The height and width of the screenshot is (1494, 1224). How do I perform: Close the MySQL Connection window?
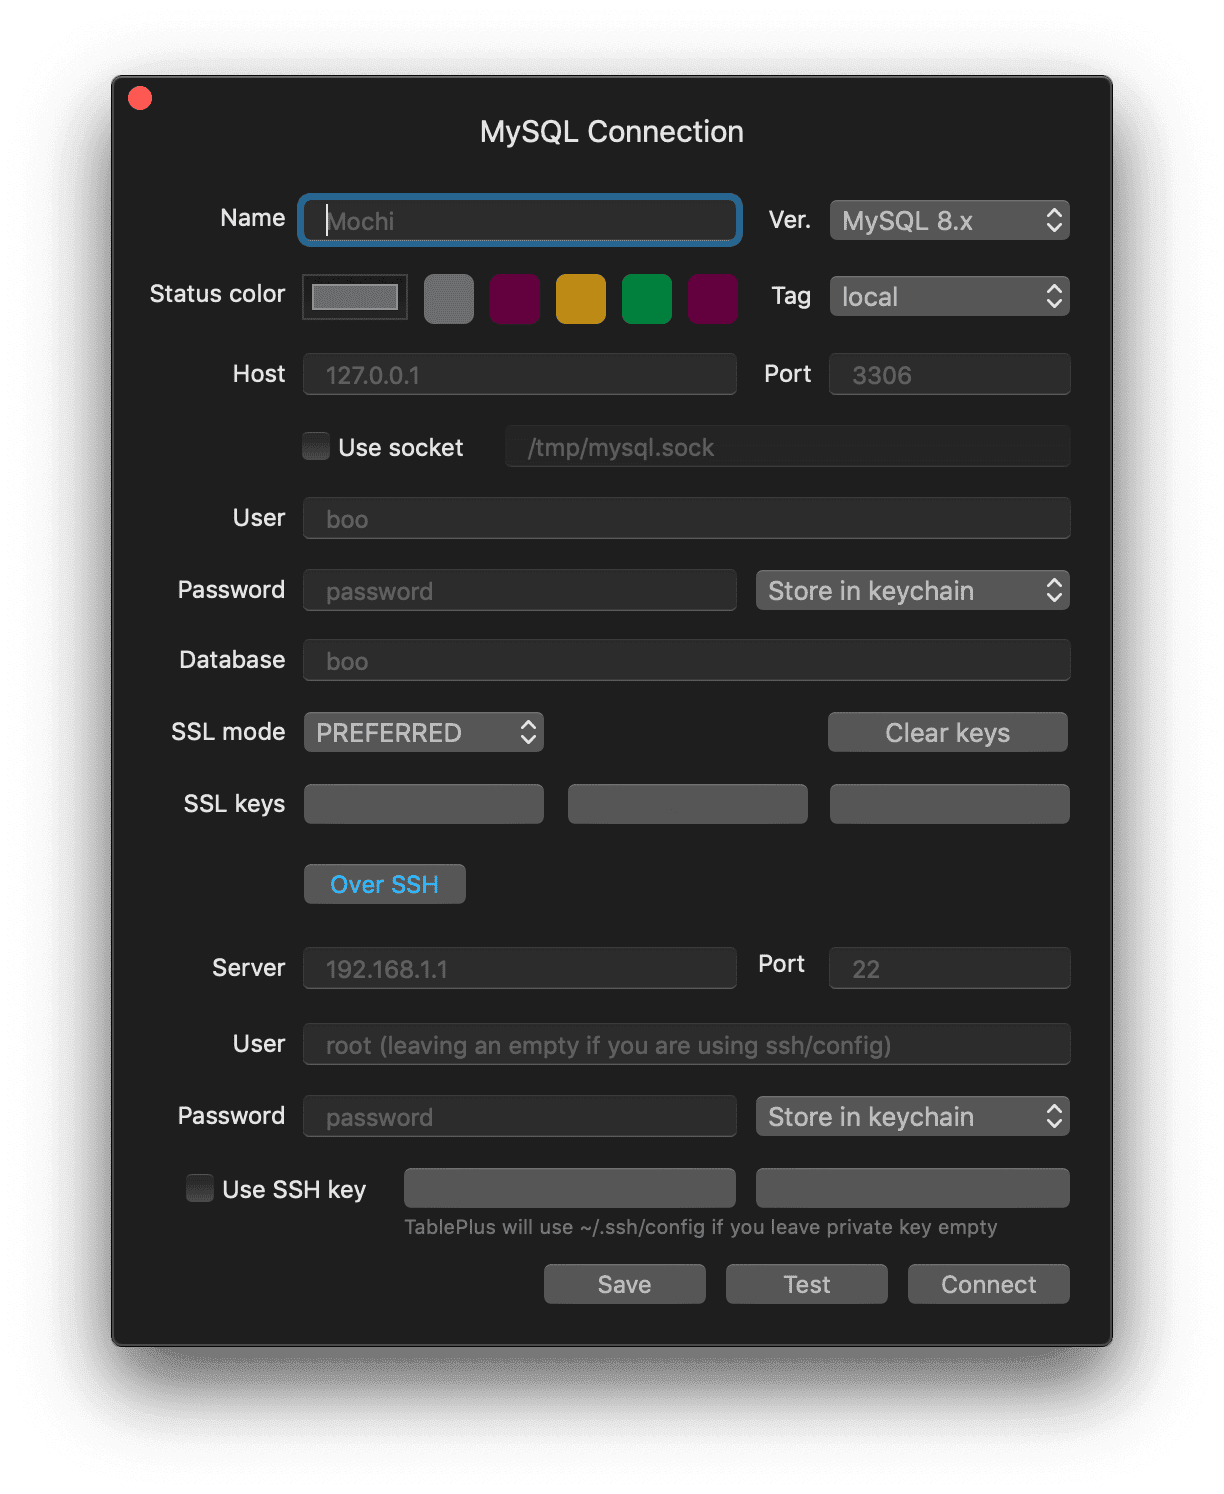(x=140, y=98)
